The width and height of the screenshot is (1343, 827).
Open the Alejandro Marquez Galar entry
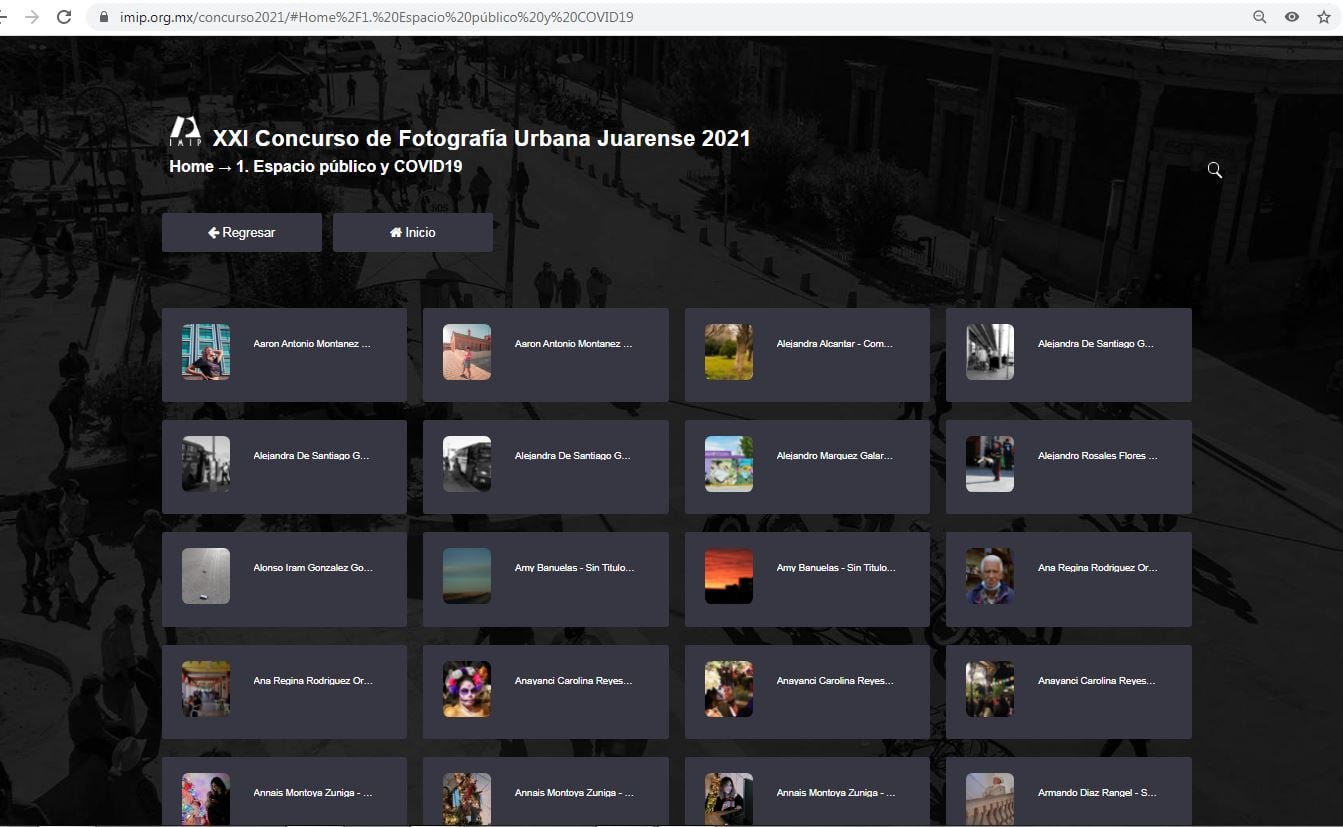pyautogui.click(x=806, y=466)
